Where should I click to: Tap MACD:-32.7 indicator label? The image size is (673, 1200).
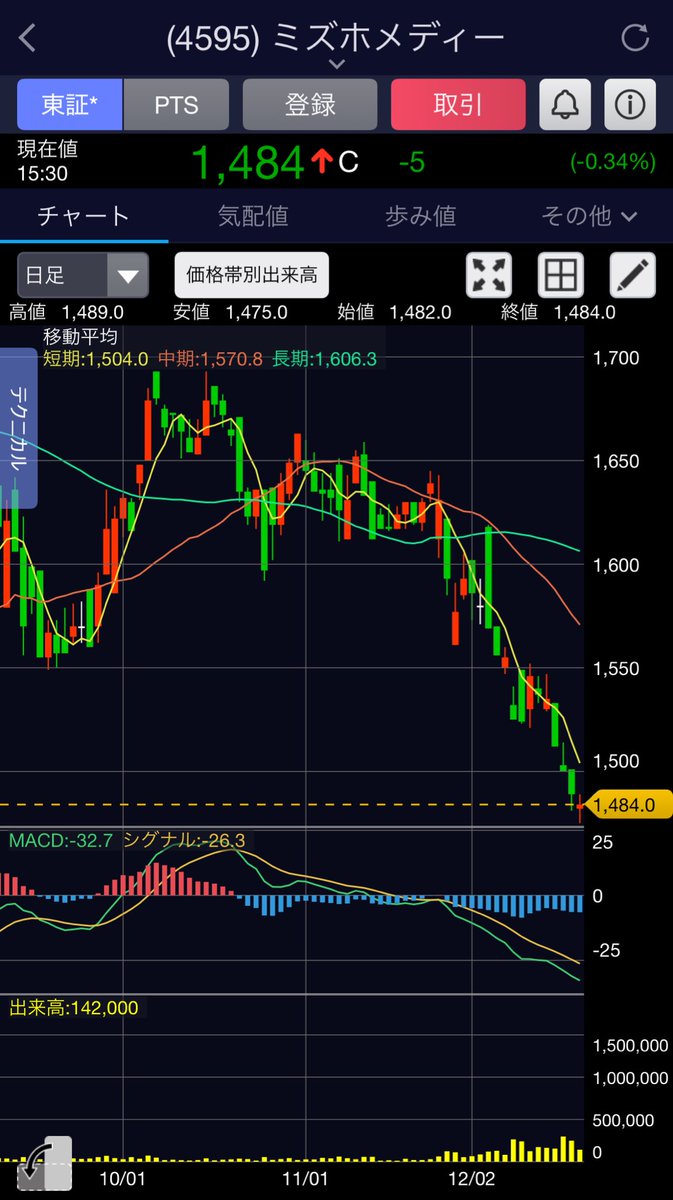60,842
